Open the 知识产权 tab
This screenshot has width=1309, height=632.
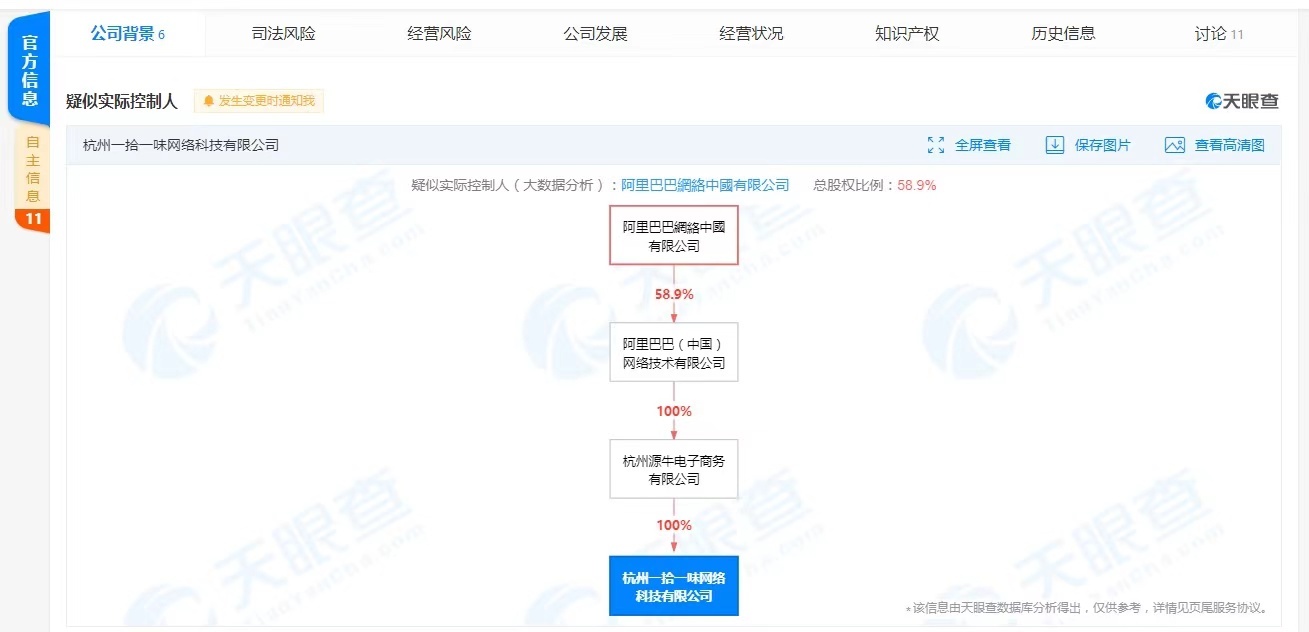coord(907,34)
